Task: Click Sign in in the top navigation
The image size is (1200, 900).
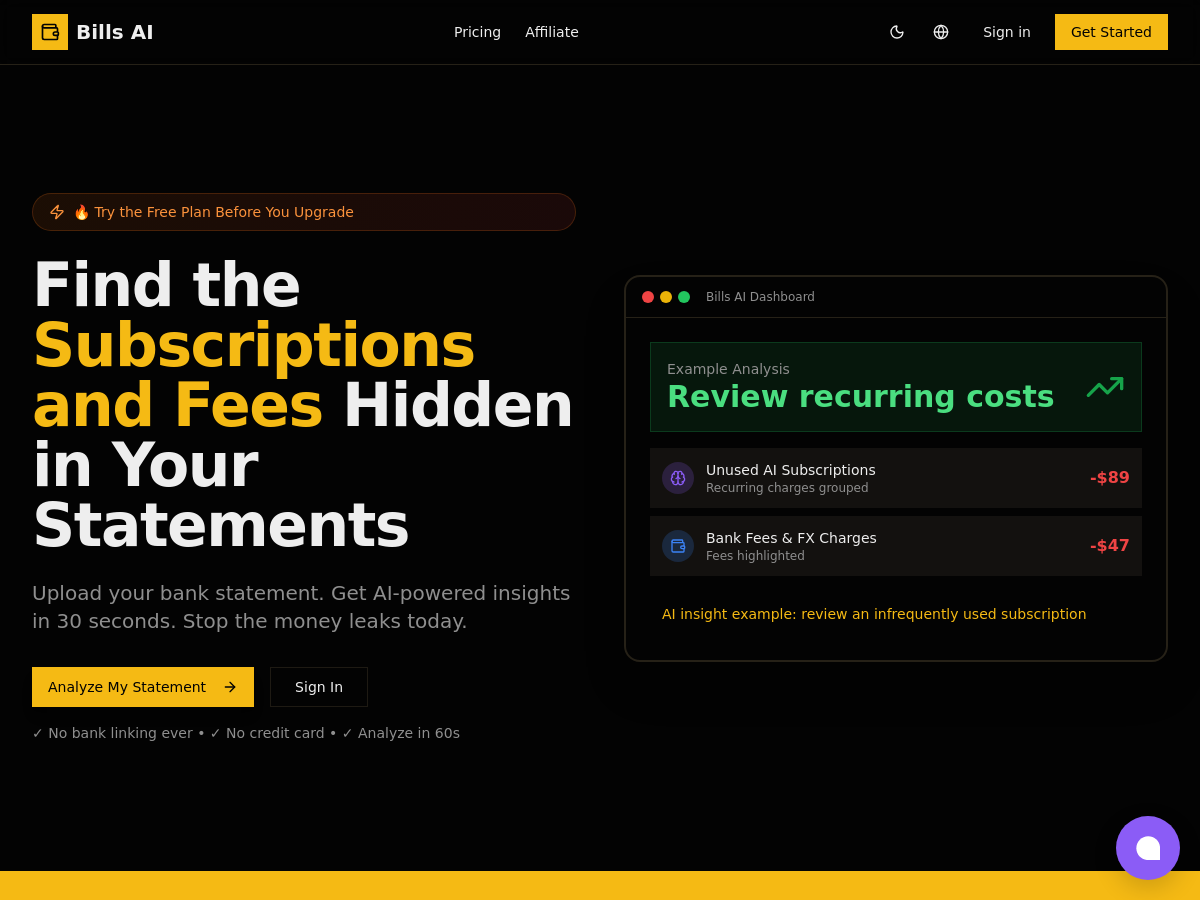Action: tap(1007, 32)
